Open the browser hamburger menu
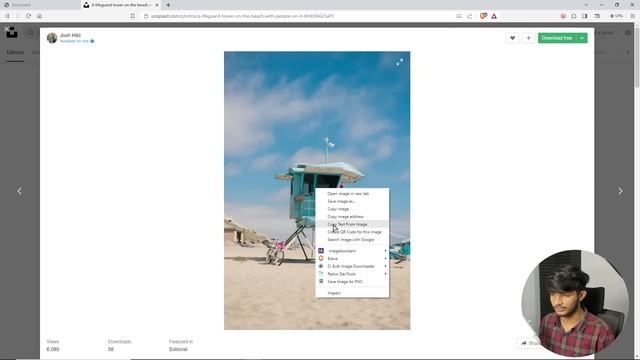The width and height of the screenshot is (640, 360). (633, 16)
